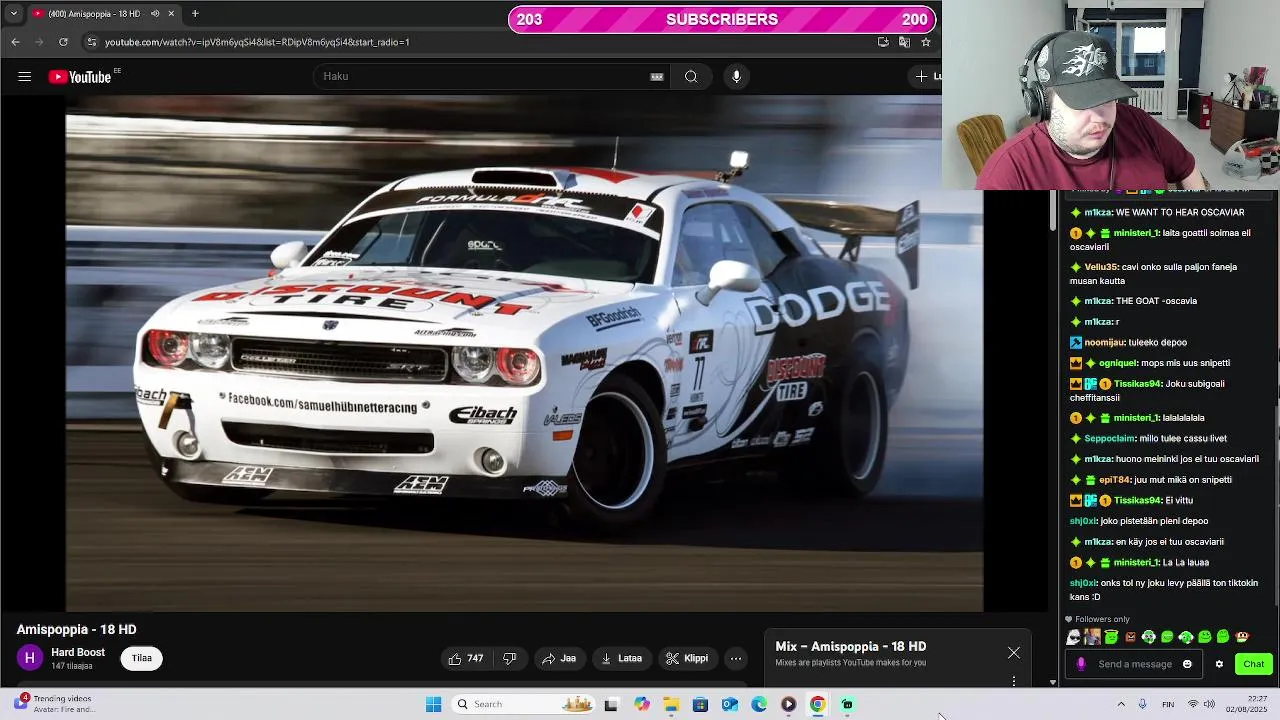This screenshot has height=720, width=1280.
Task: Open chat settings gear
Action: [1219, 664]
